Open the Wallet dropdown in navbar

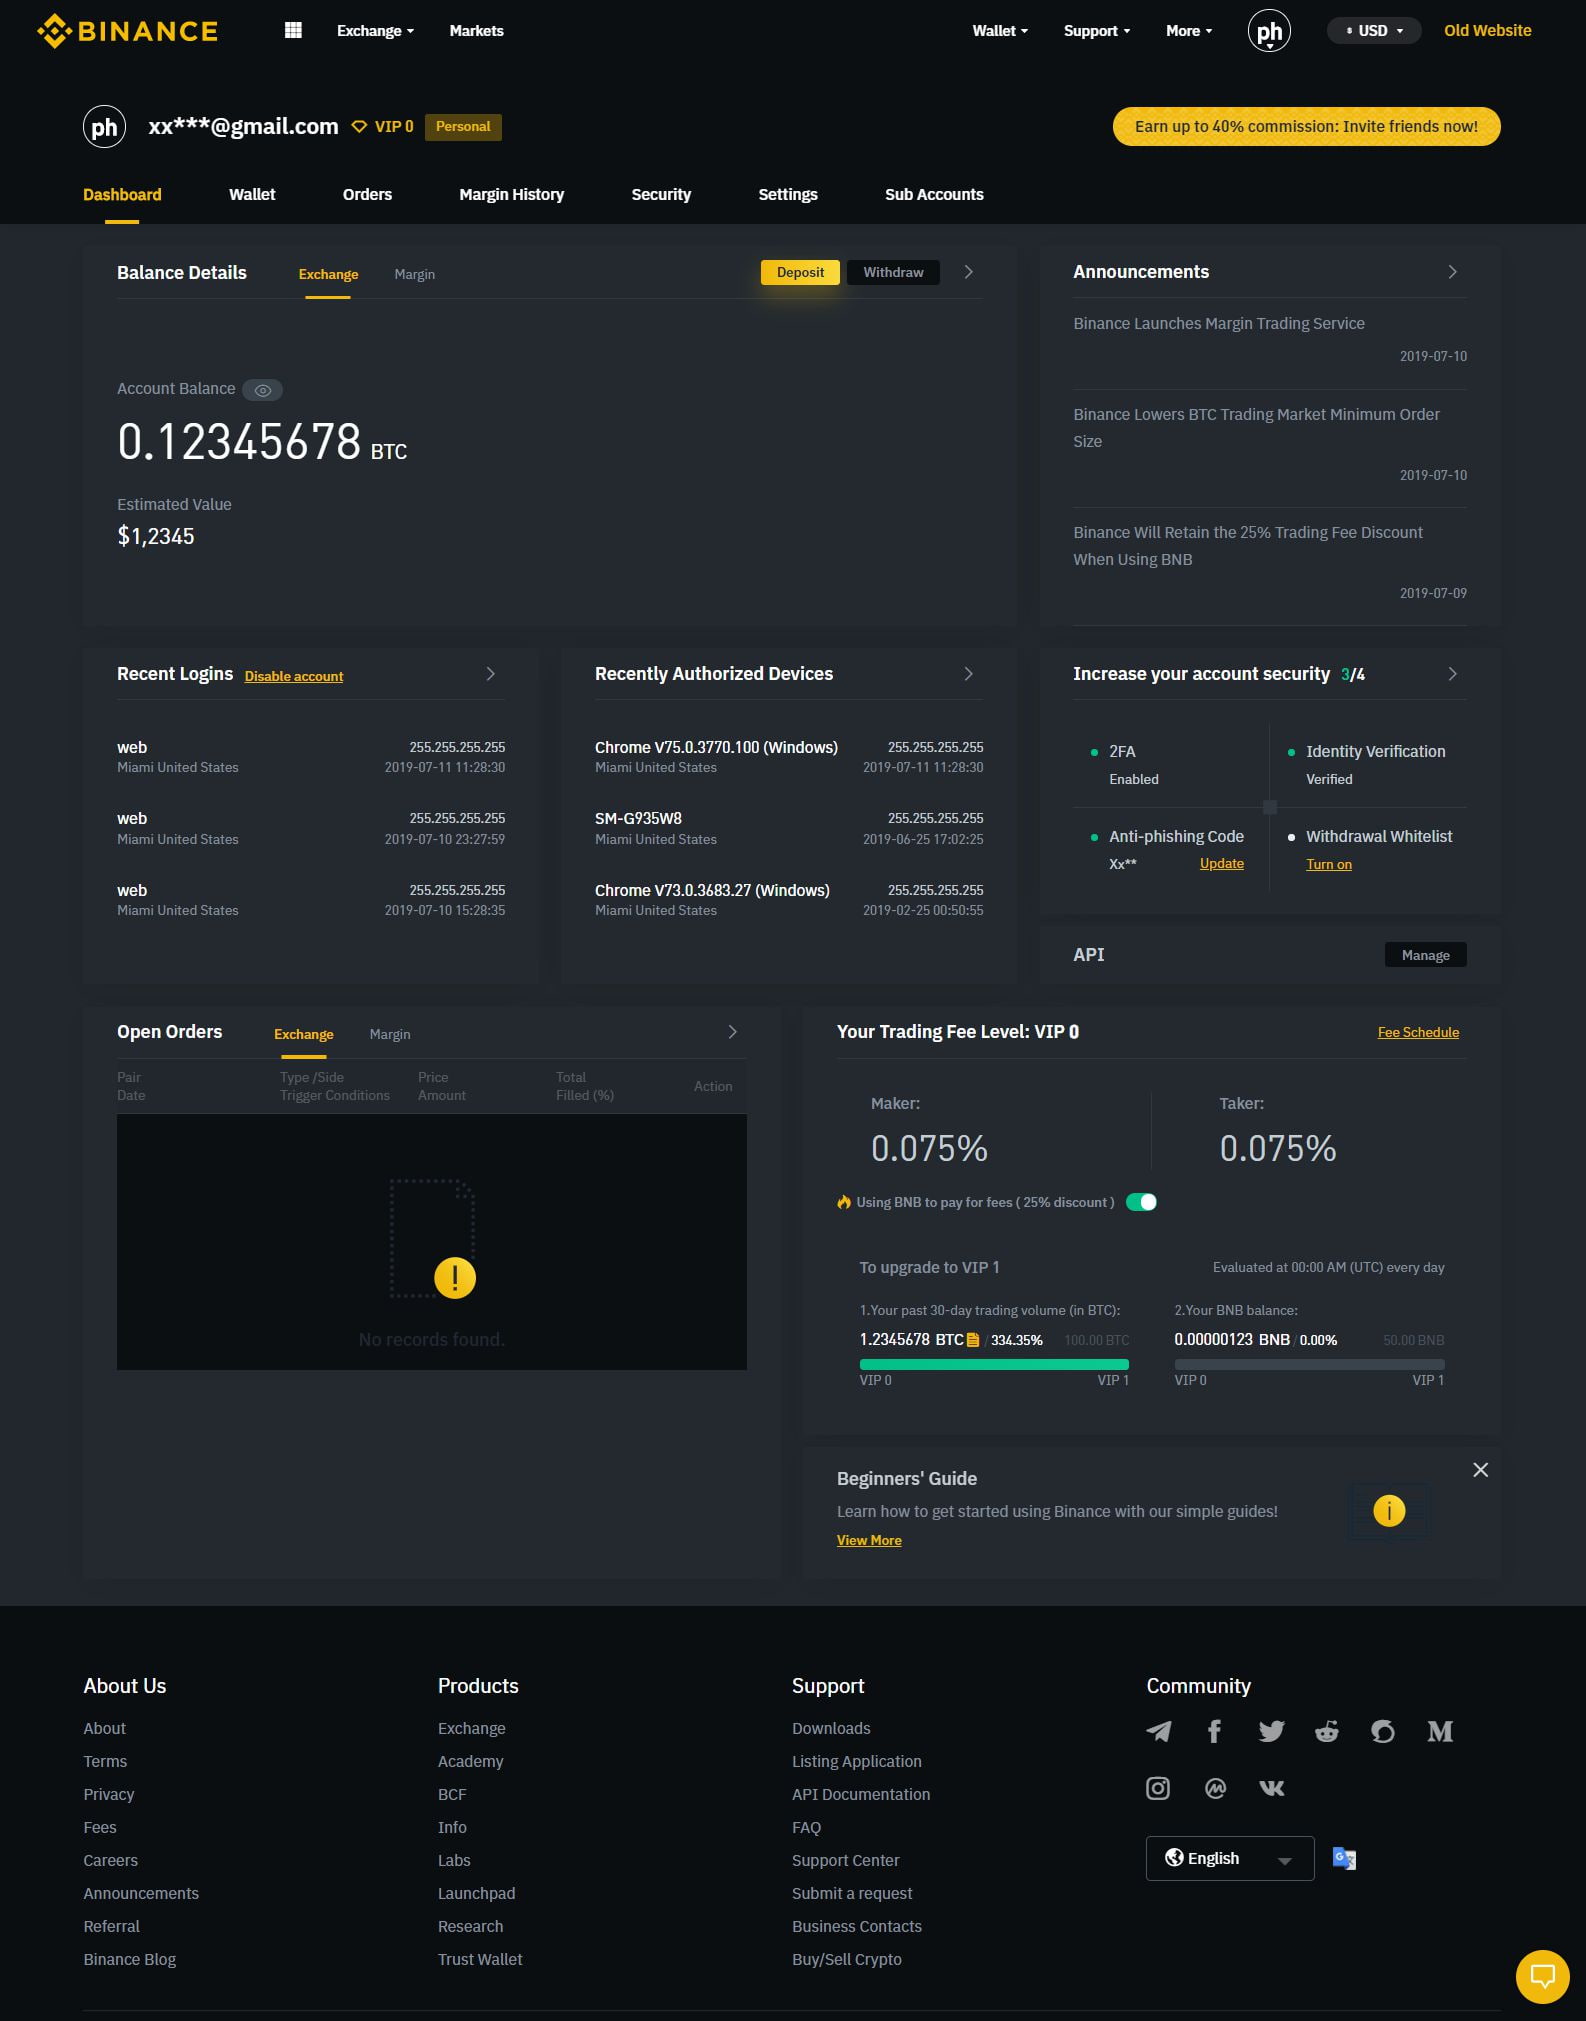tap(1000, 31)
